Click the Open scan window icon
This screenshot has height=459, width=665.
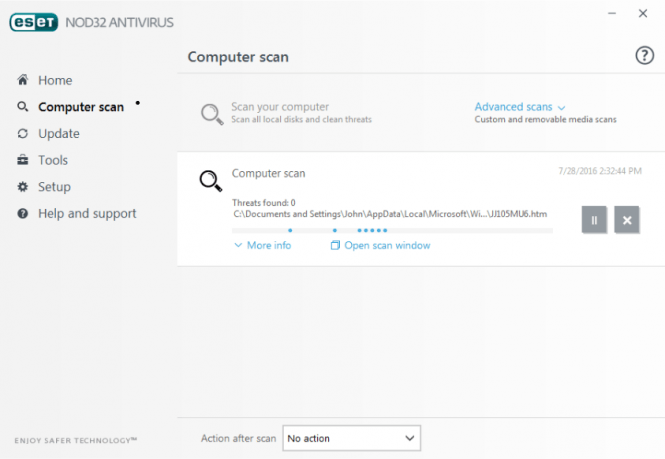pos(335,245)
